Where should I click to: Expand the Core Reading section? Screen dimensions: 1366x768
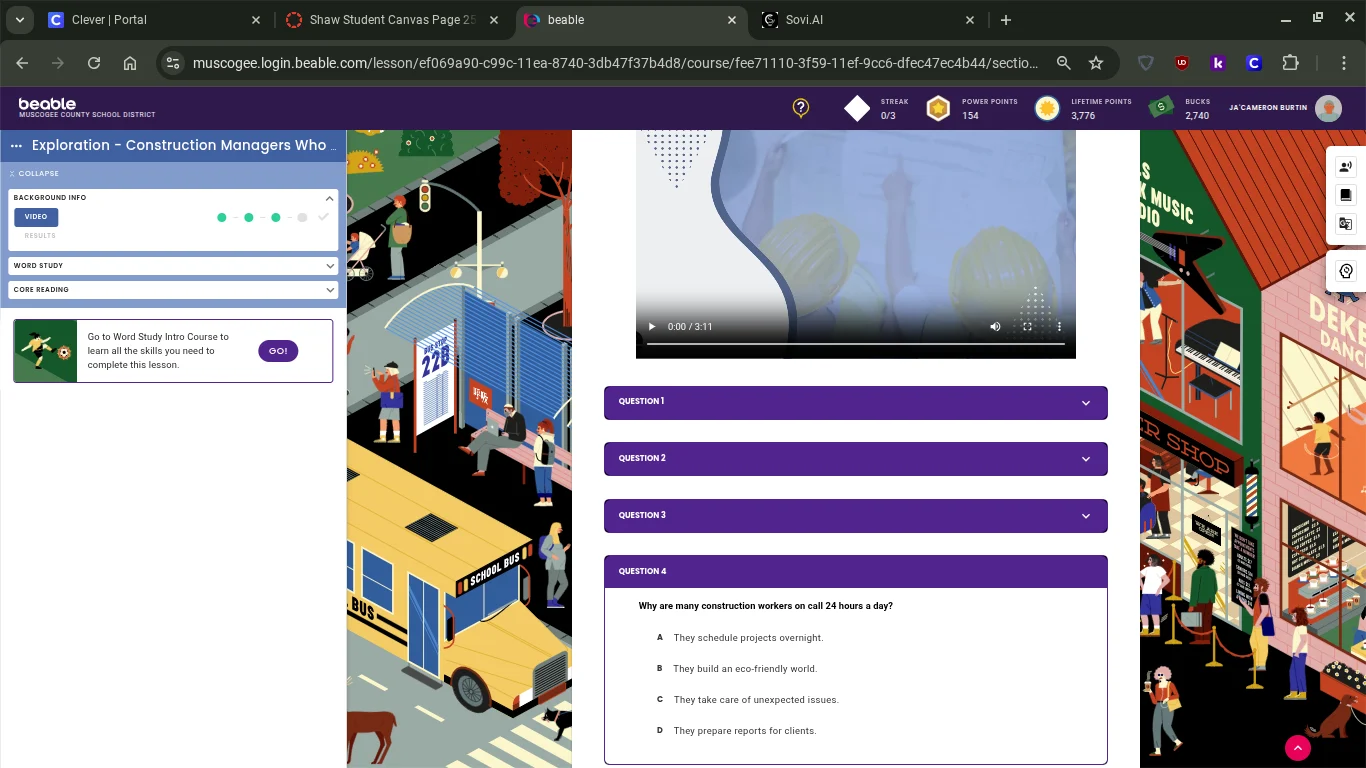pyautogui.click(x=174, y=290)
